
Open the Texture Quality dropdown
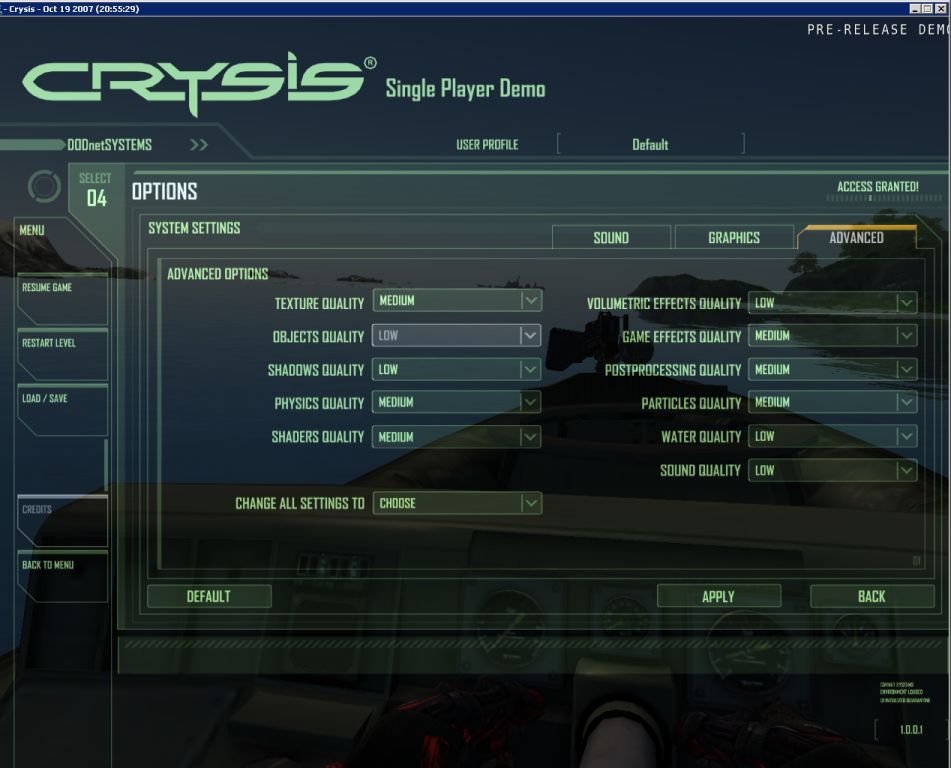coord(457,301)
